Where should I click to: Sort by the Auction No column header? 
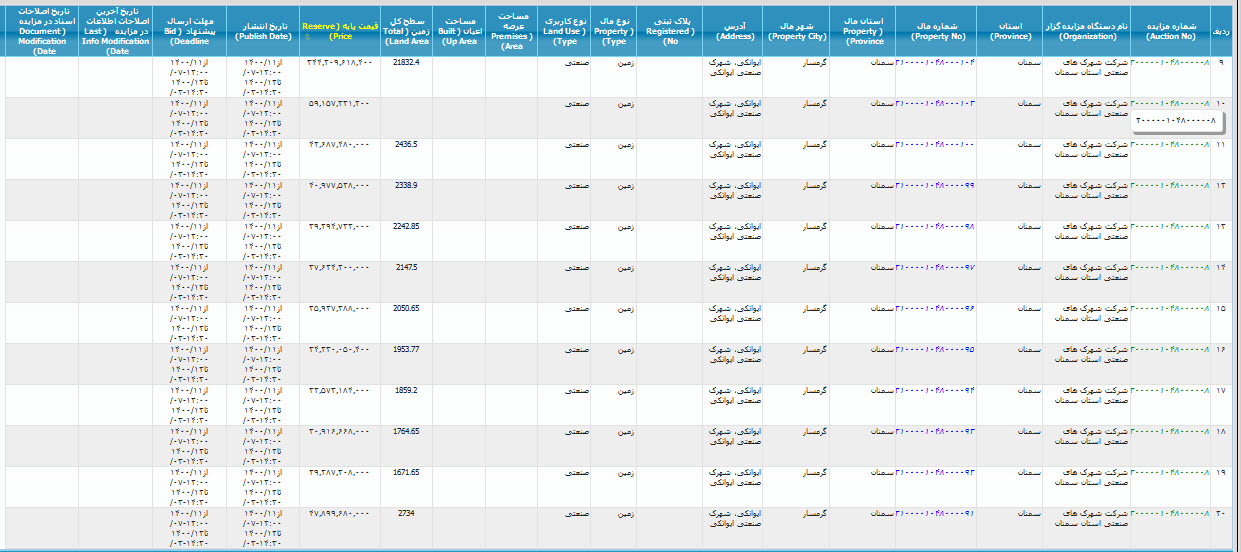tap(1169, 29)
